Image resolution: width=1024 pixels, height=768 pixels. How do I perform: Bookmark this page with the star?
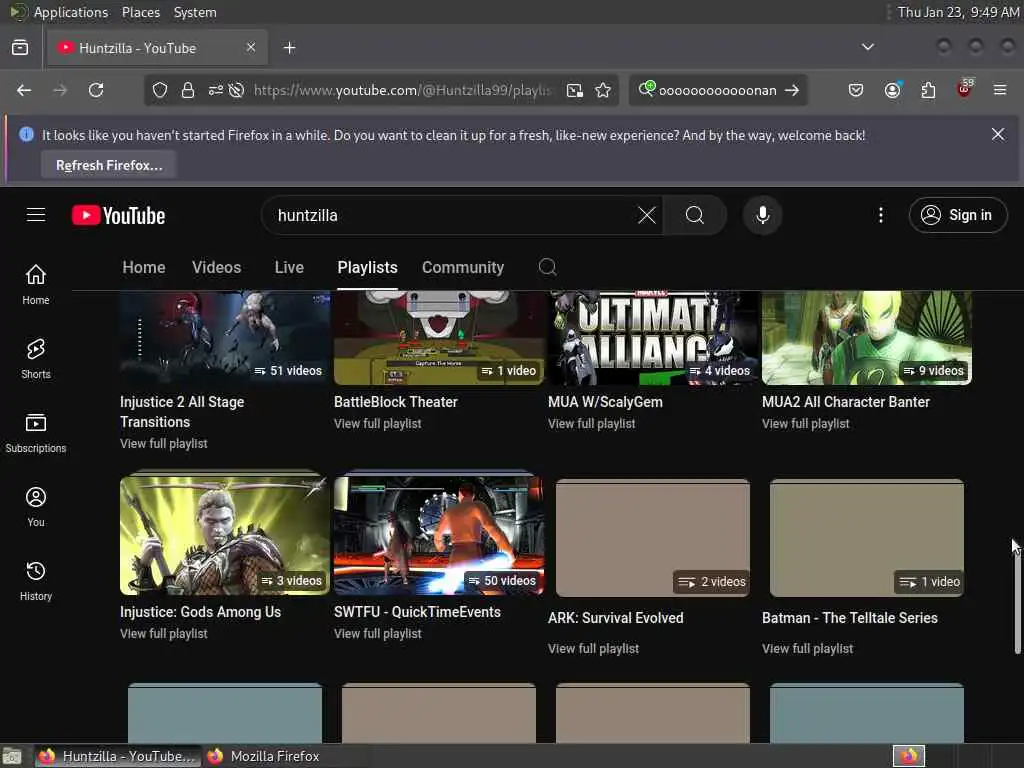(603, 90)
